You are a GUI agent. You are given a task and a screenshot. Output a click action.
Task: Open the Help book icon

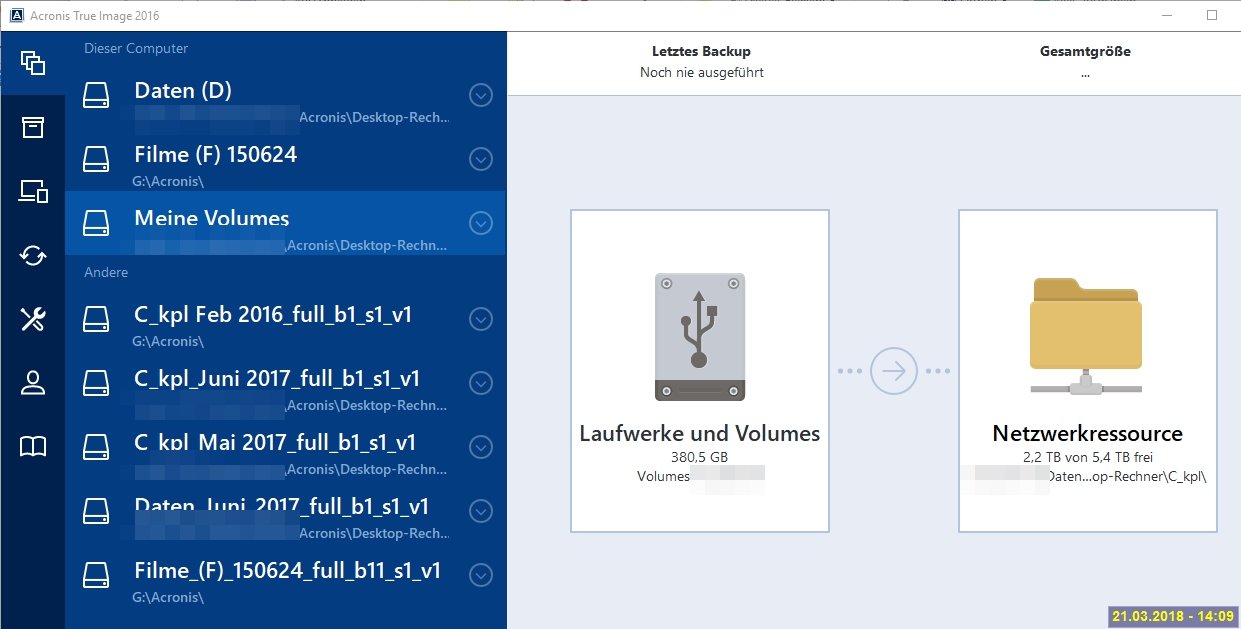pos(33,447)
